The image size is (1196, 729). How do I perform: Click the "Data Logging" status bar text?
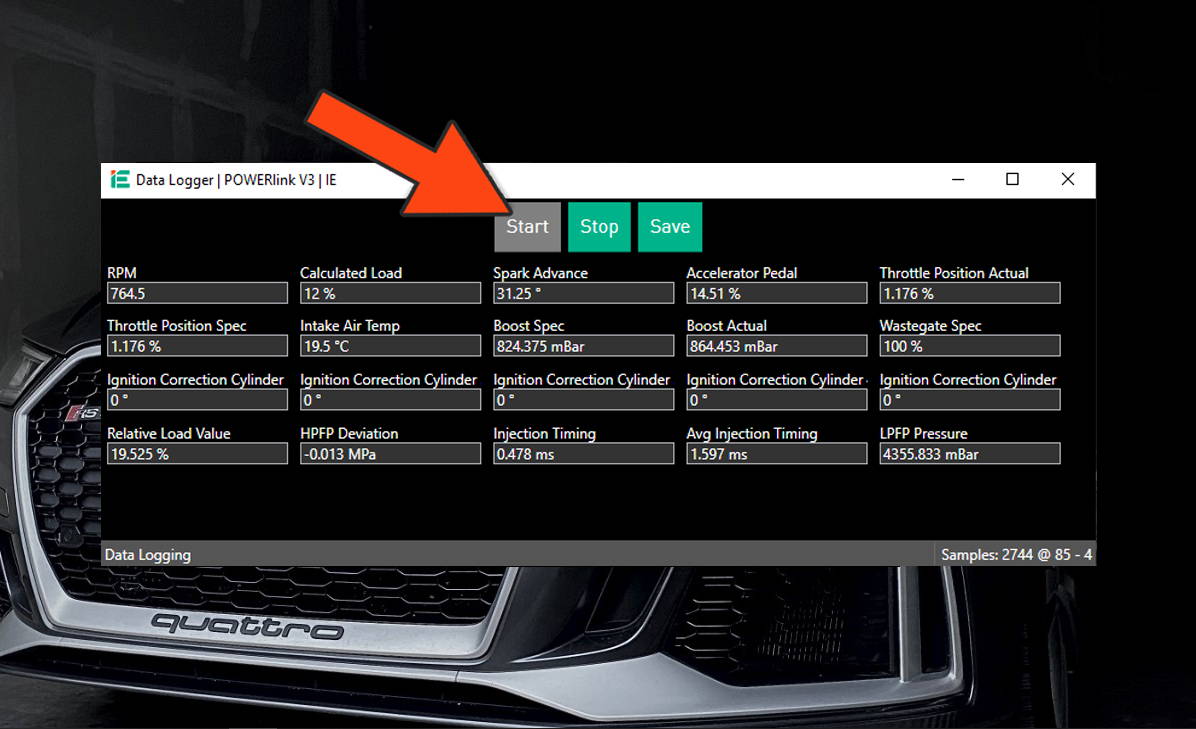(x=148, y=555)
